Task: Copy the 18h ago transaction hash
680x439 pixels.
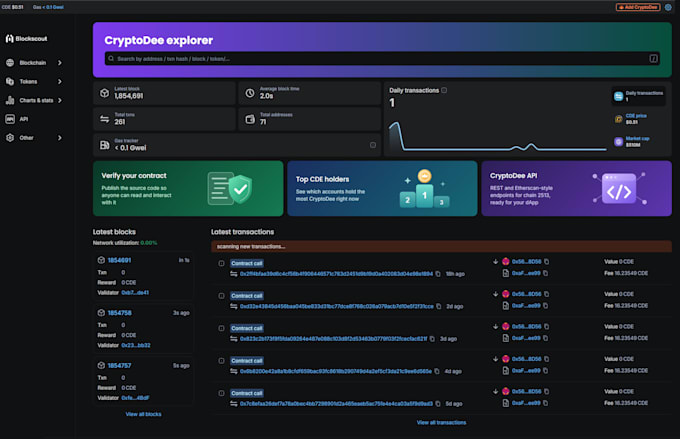Action: point(438,274)
